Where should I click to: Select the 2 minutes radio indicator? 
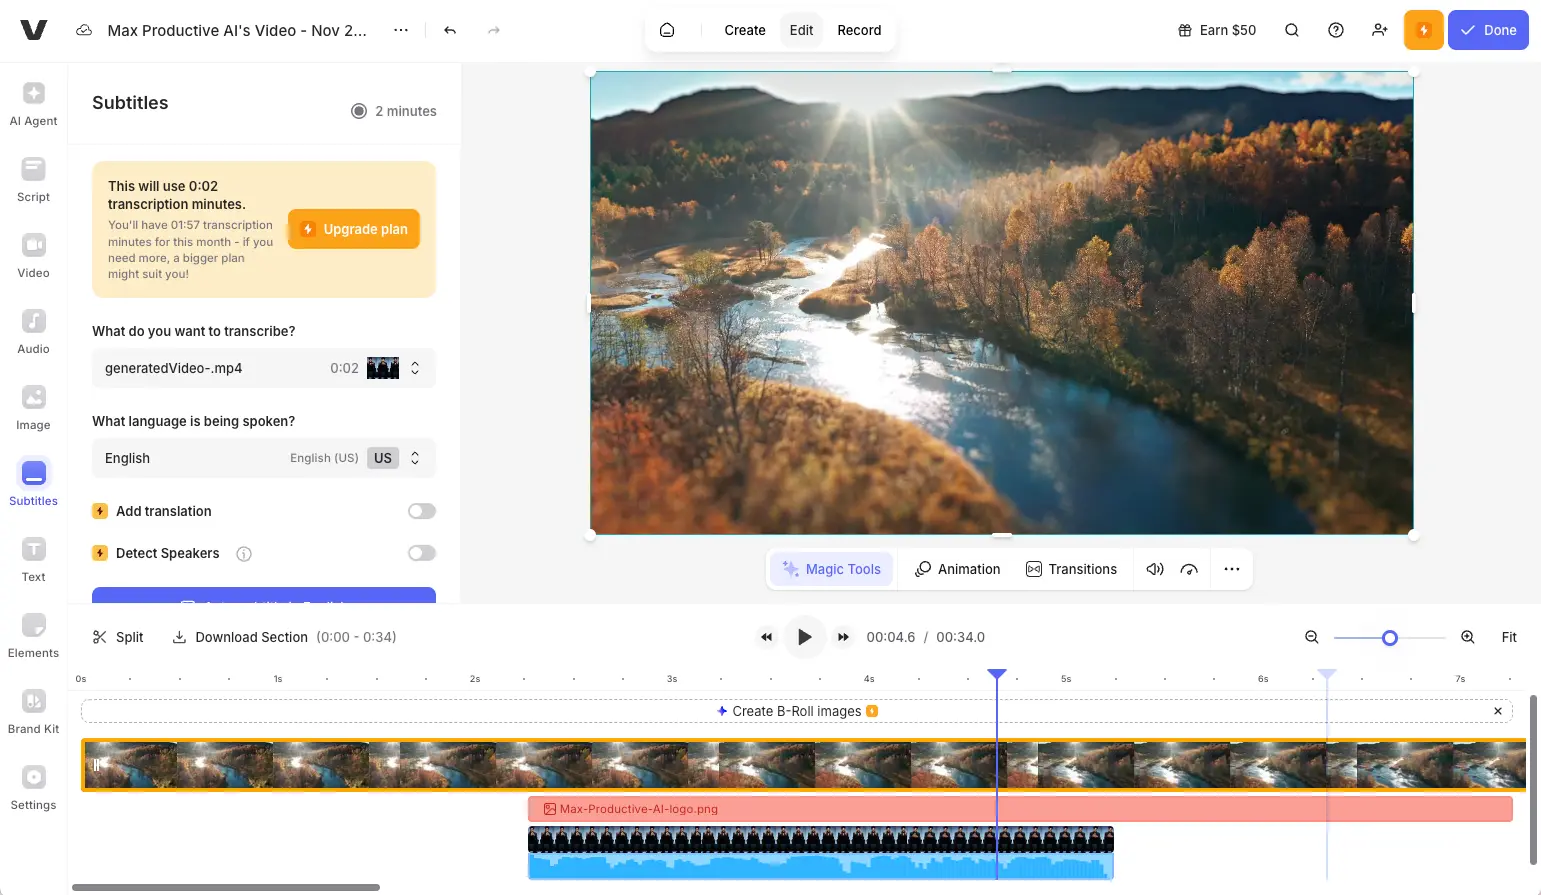click(x=359, y=111)
